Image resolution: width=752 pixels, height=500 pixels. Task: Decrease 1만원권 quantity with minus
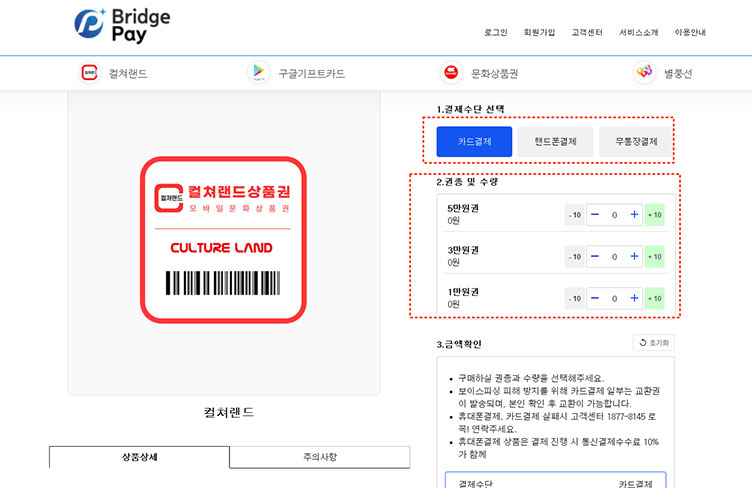pos(595,298)
